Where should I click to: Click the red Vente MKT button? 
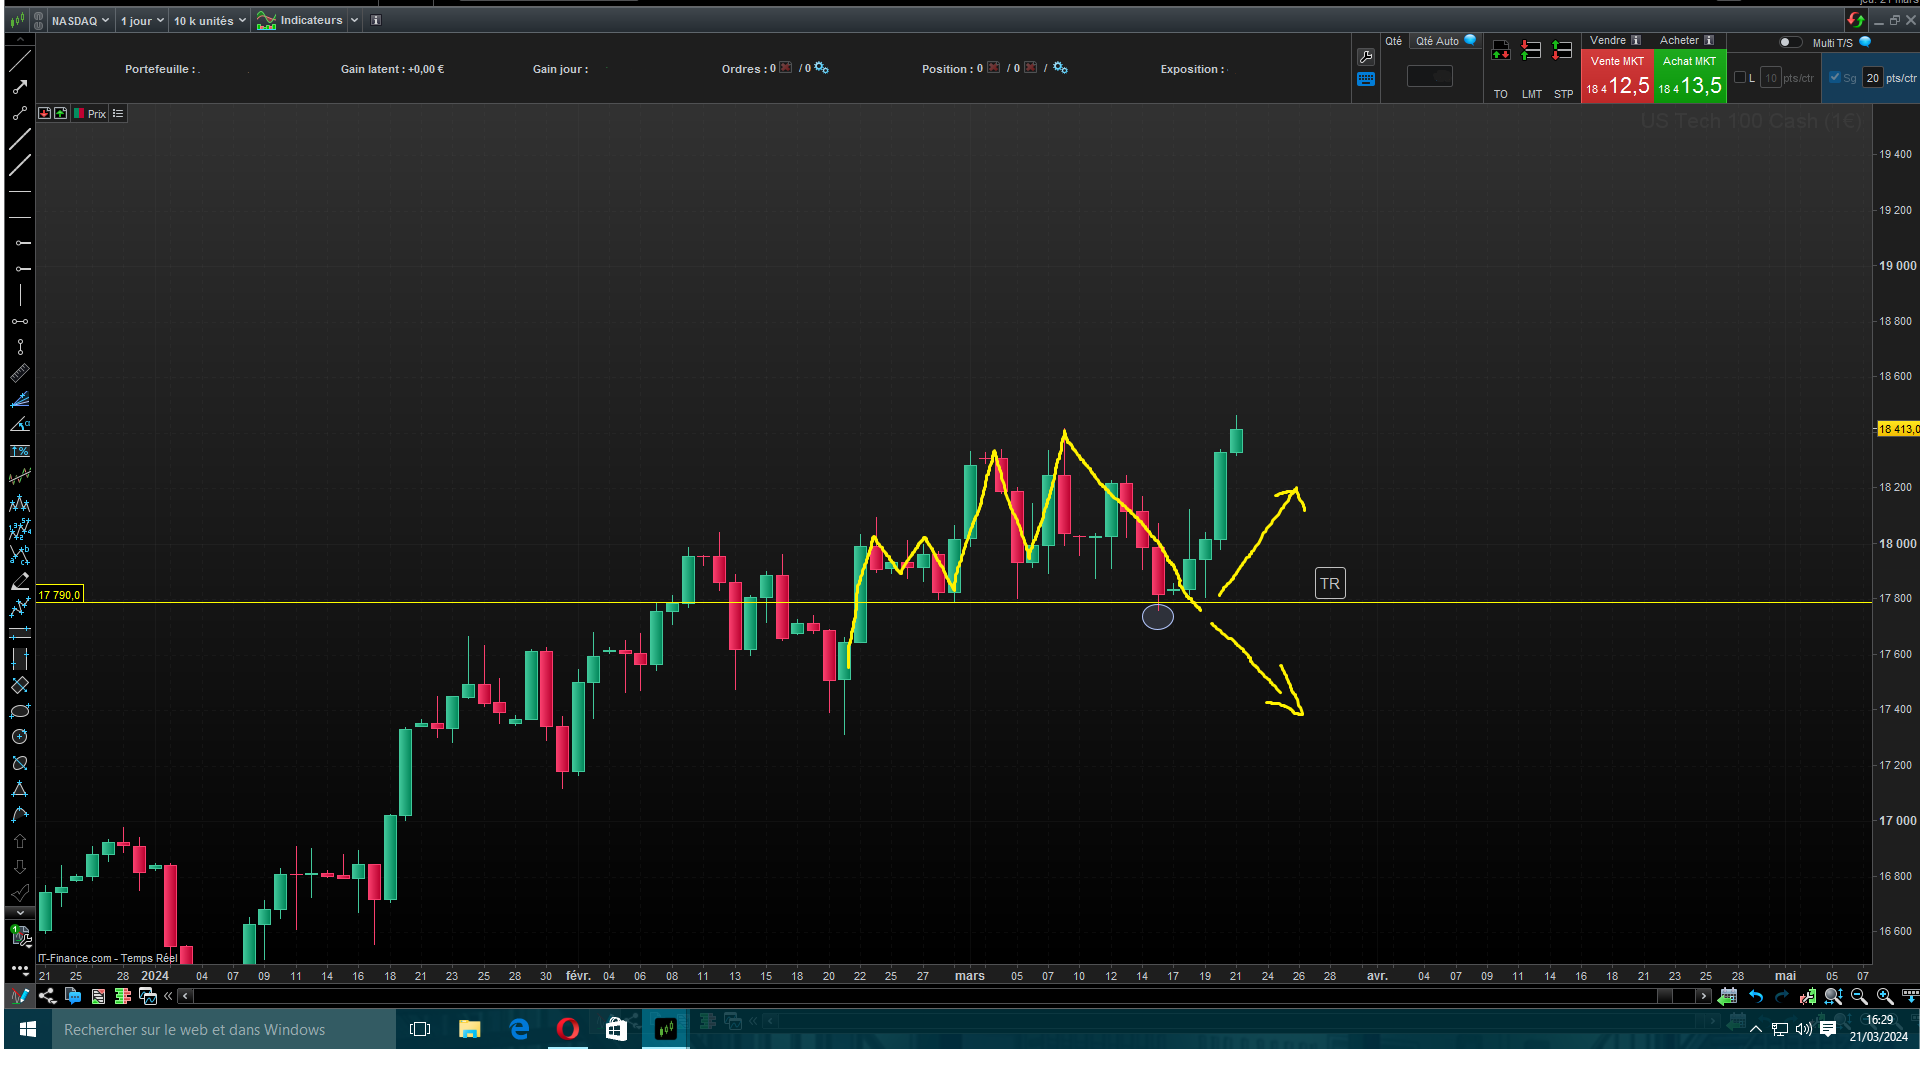coord(1616,77)
